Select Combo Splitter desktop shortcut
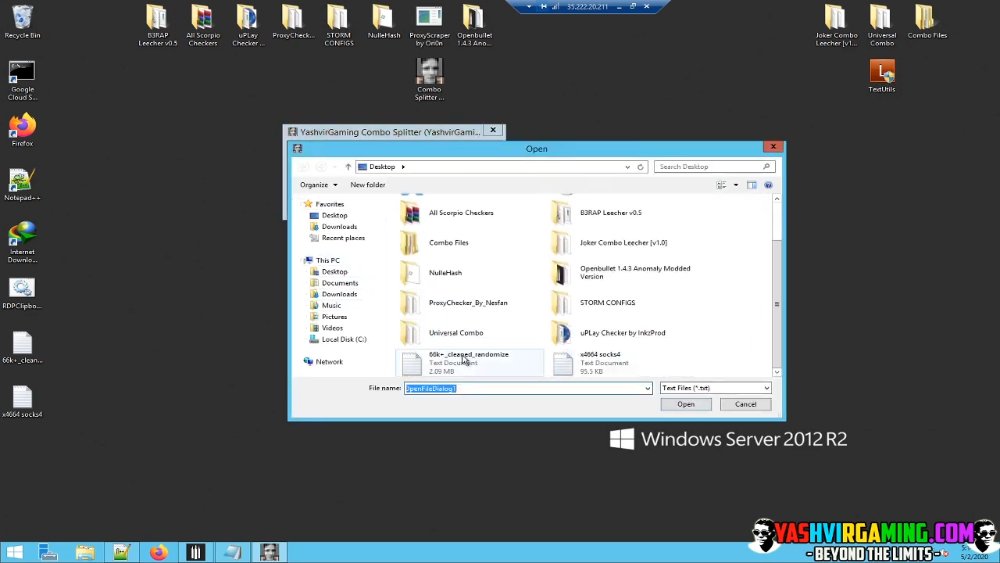The width and height of the screenshot is (1000, 563). pyautogui.click(x=429, y=79)
